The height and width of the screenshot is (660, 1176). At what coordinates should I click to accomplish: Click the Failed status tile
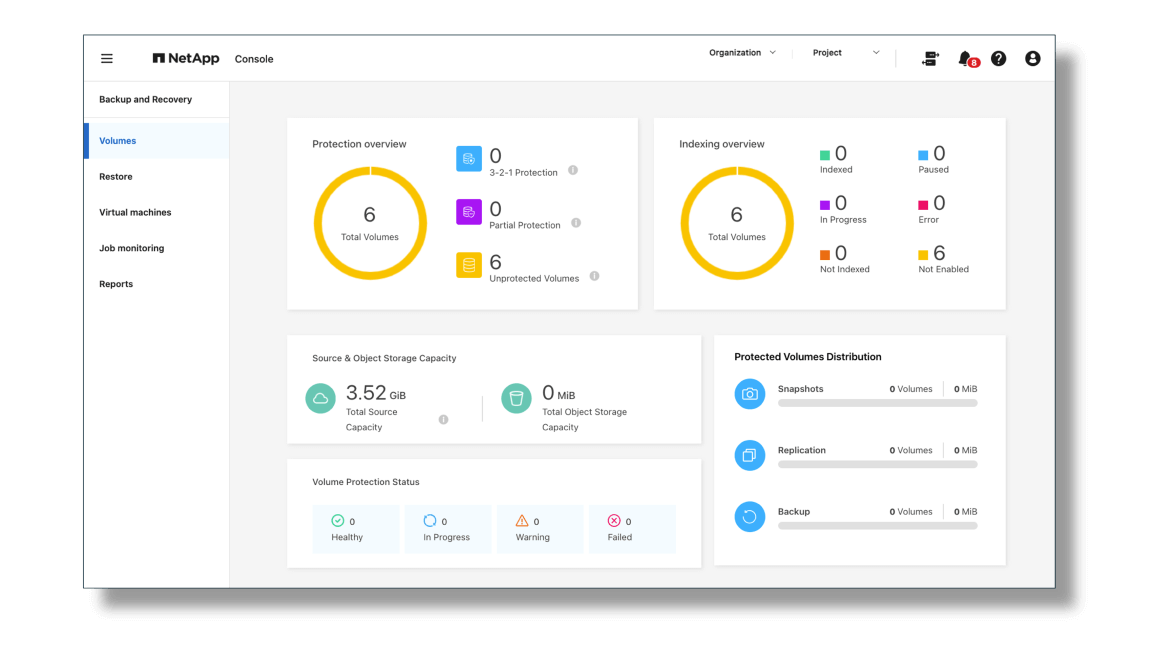(632, 529)
